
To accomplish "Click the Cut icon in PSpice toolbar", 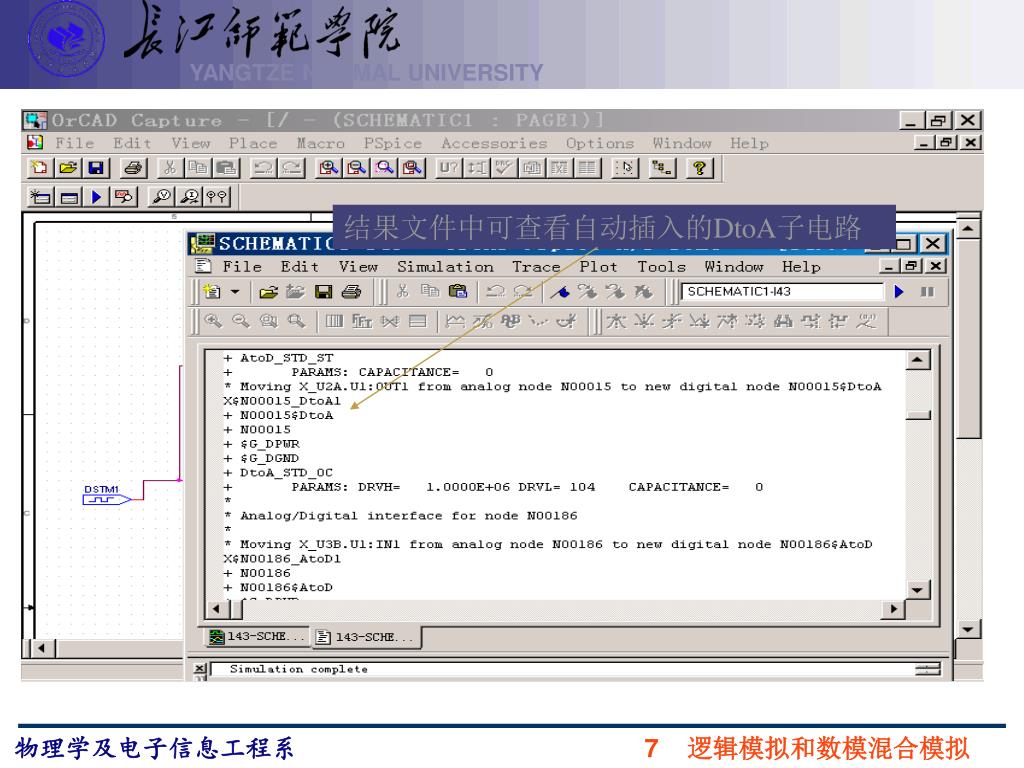I will click(x=402, y=291).
